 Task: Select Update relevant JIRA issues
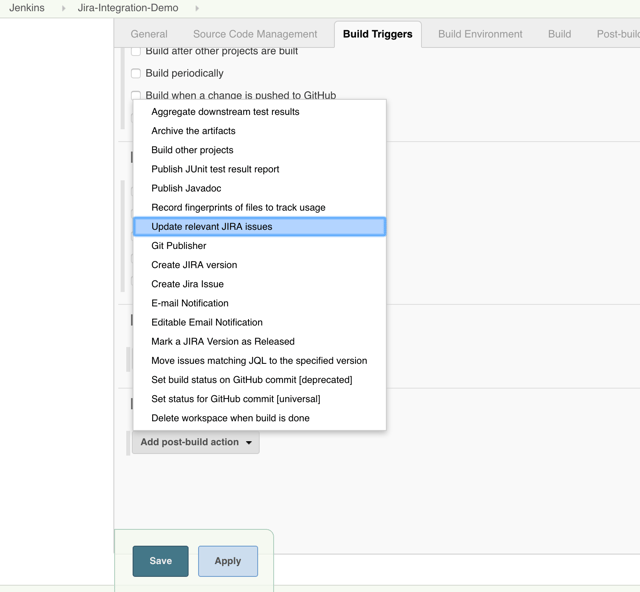(x=260, y=227)
